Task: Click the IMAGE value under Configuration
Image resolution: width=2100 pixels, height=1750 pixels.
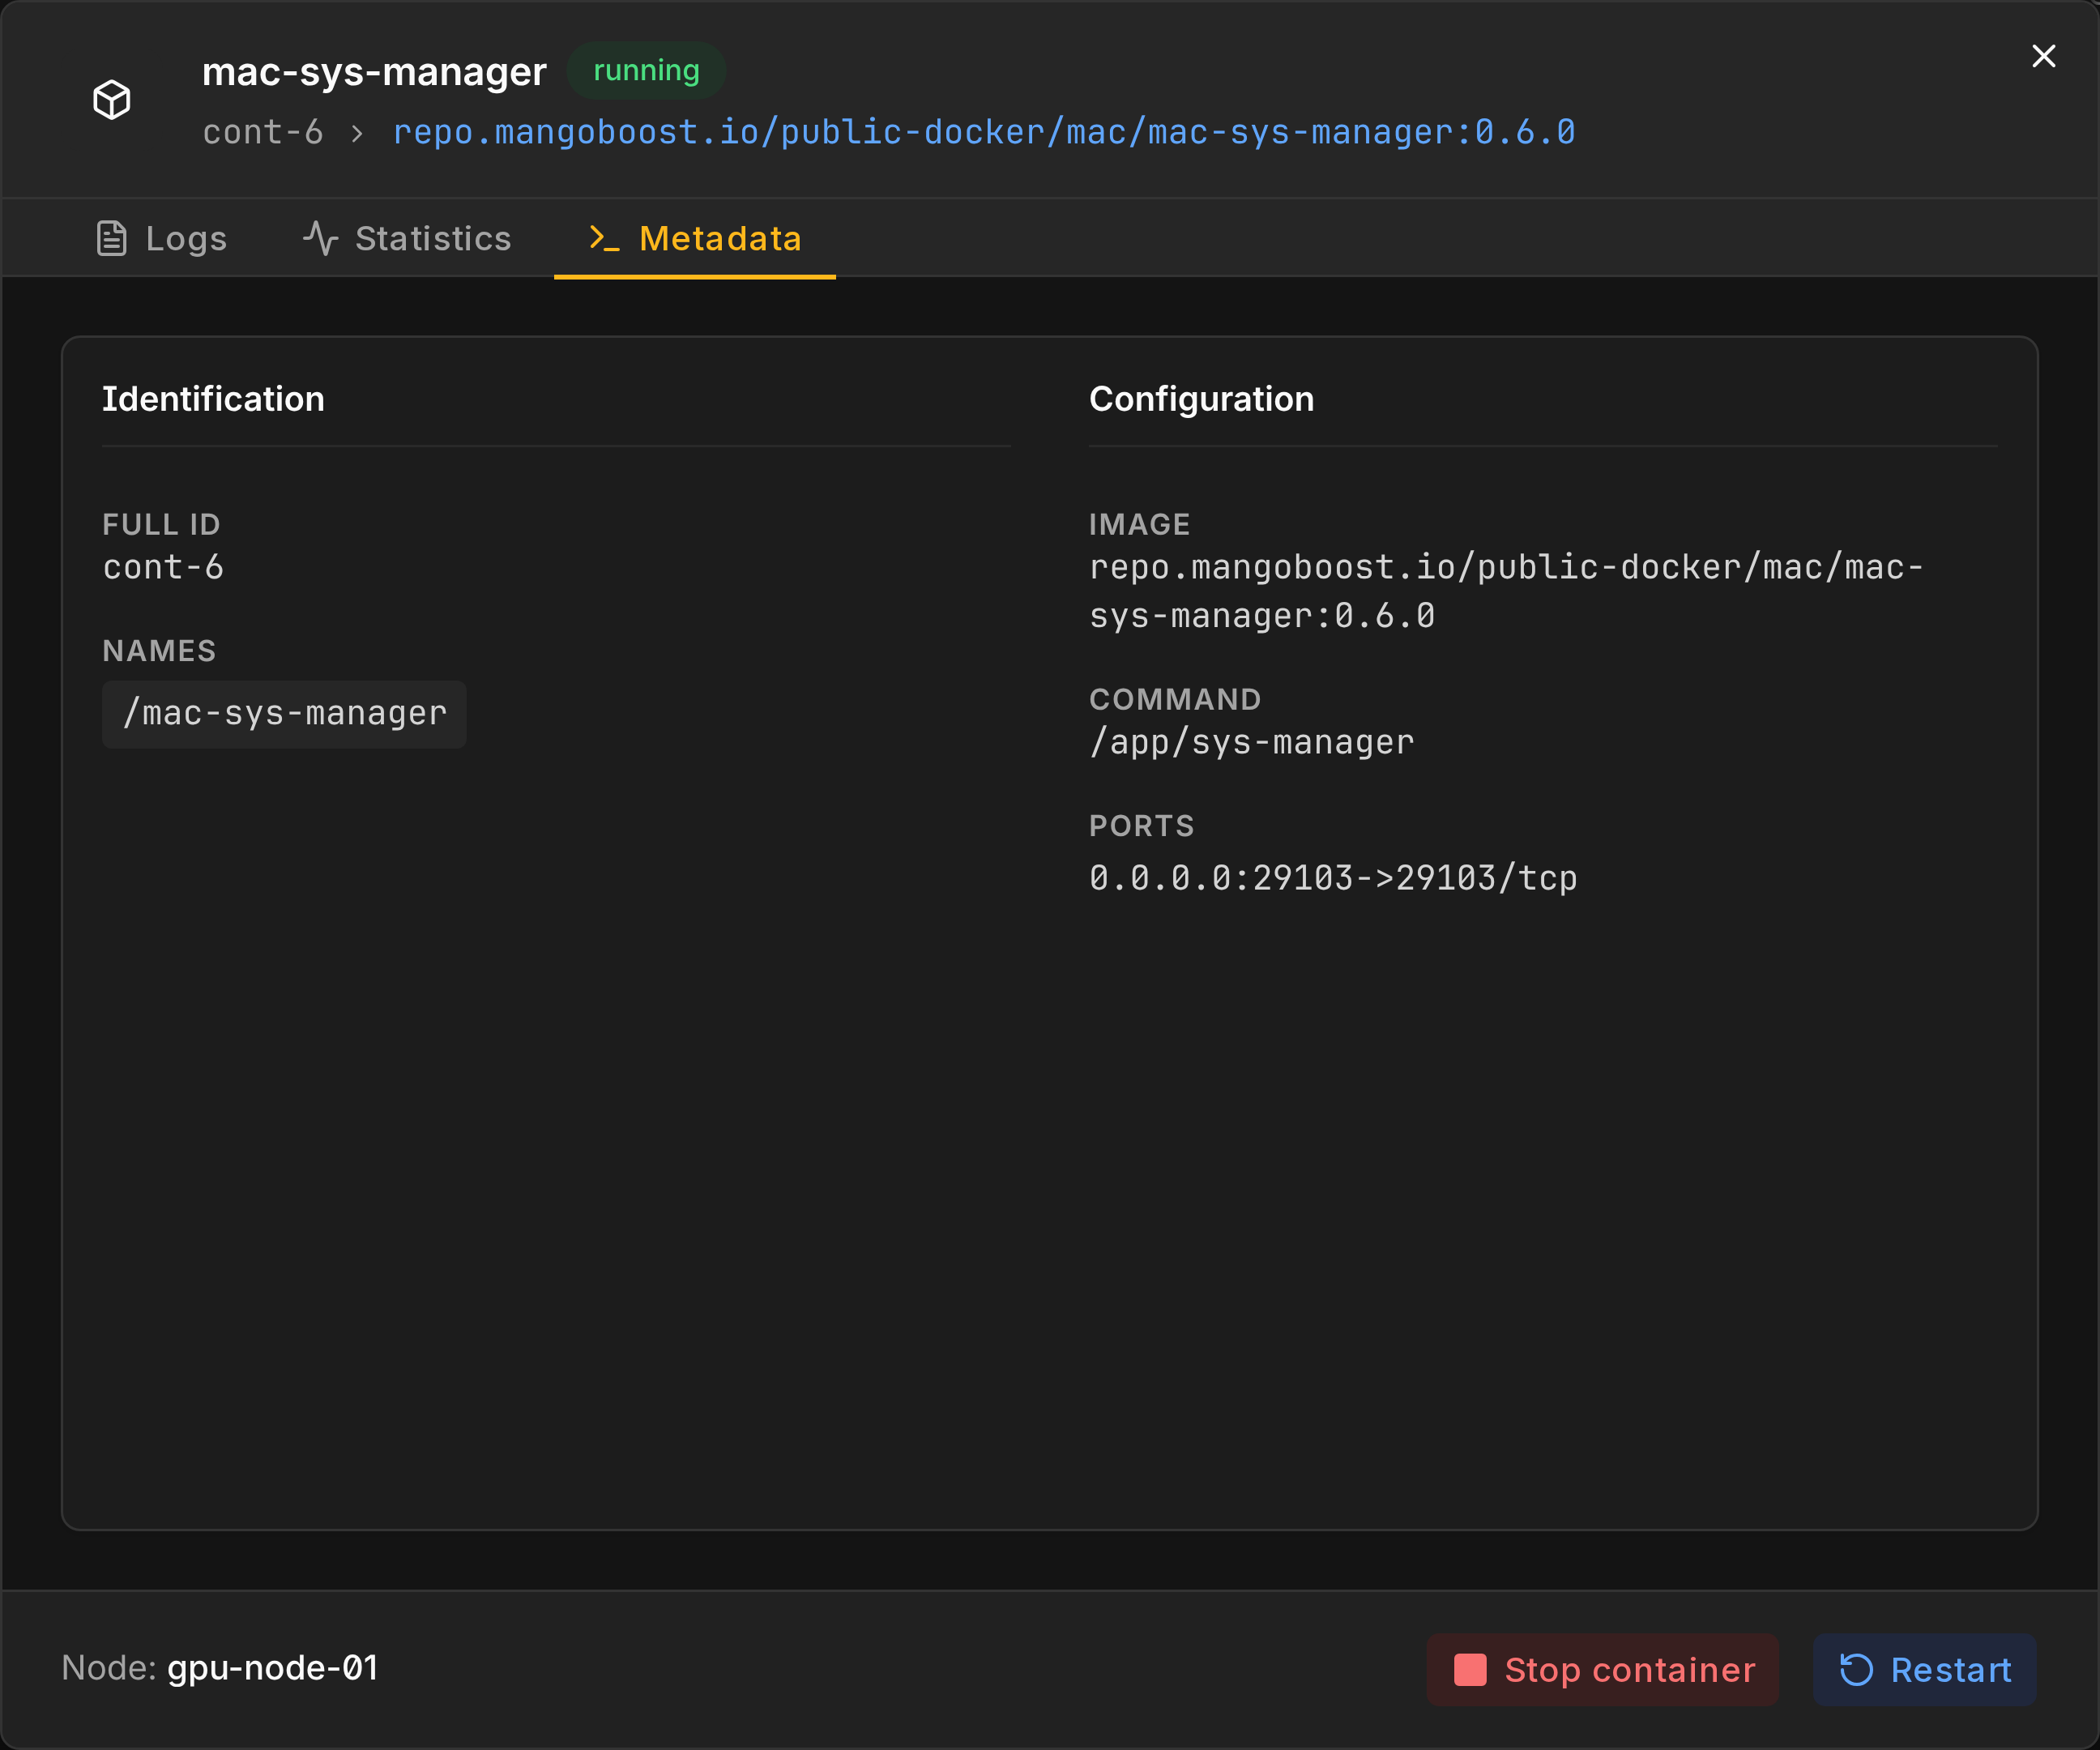Action: 1506,591
